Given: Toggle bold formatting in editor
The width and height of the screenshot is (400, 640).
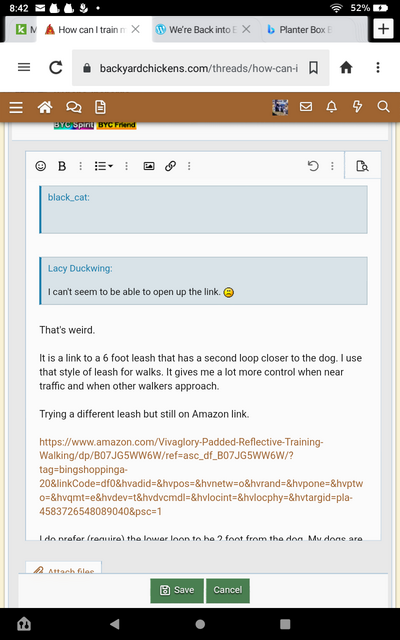Looking at the screenshot, I should click(62, 166).
